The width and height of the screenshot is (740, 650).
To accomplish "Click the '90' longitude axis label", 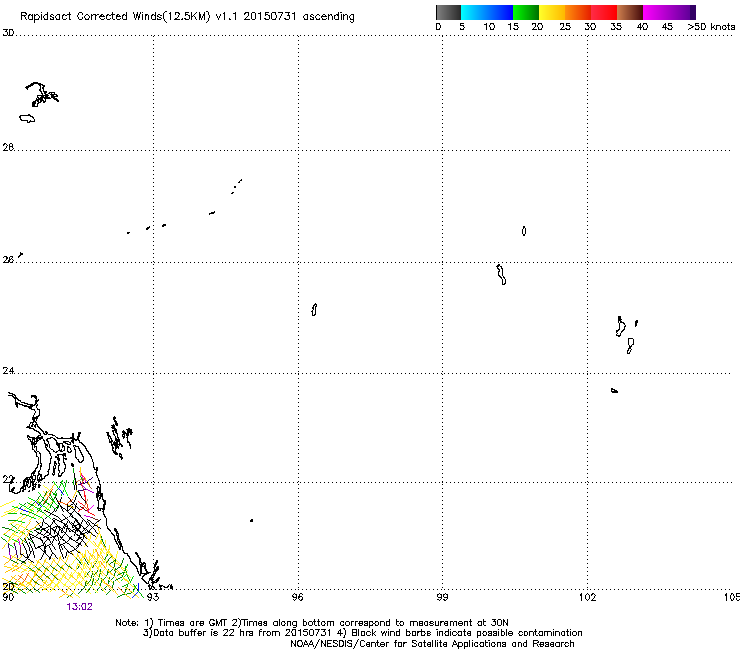I will [8, 597].
